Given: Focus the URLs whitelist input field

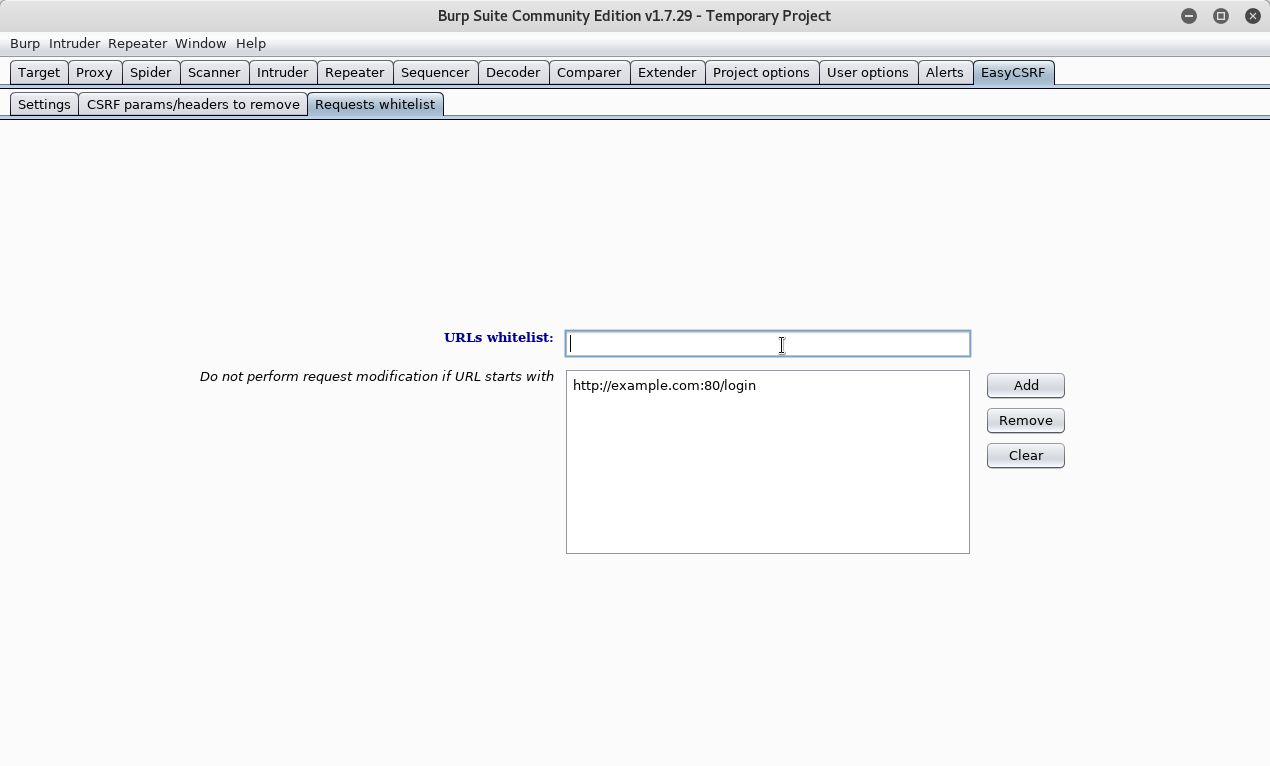Looking at the screenshot, I should point(768,344).
